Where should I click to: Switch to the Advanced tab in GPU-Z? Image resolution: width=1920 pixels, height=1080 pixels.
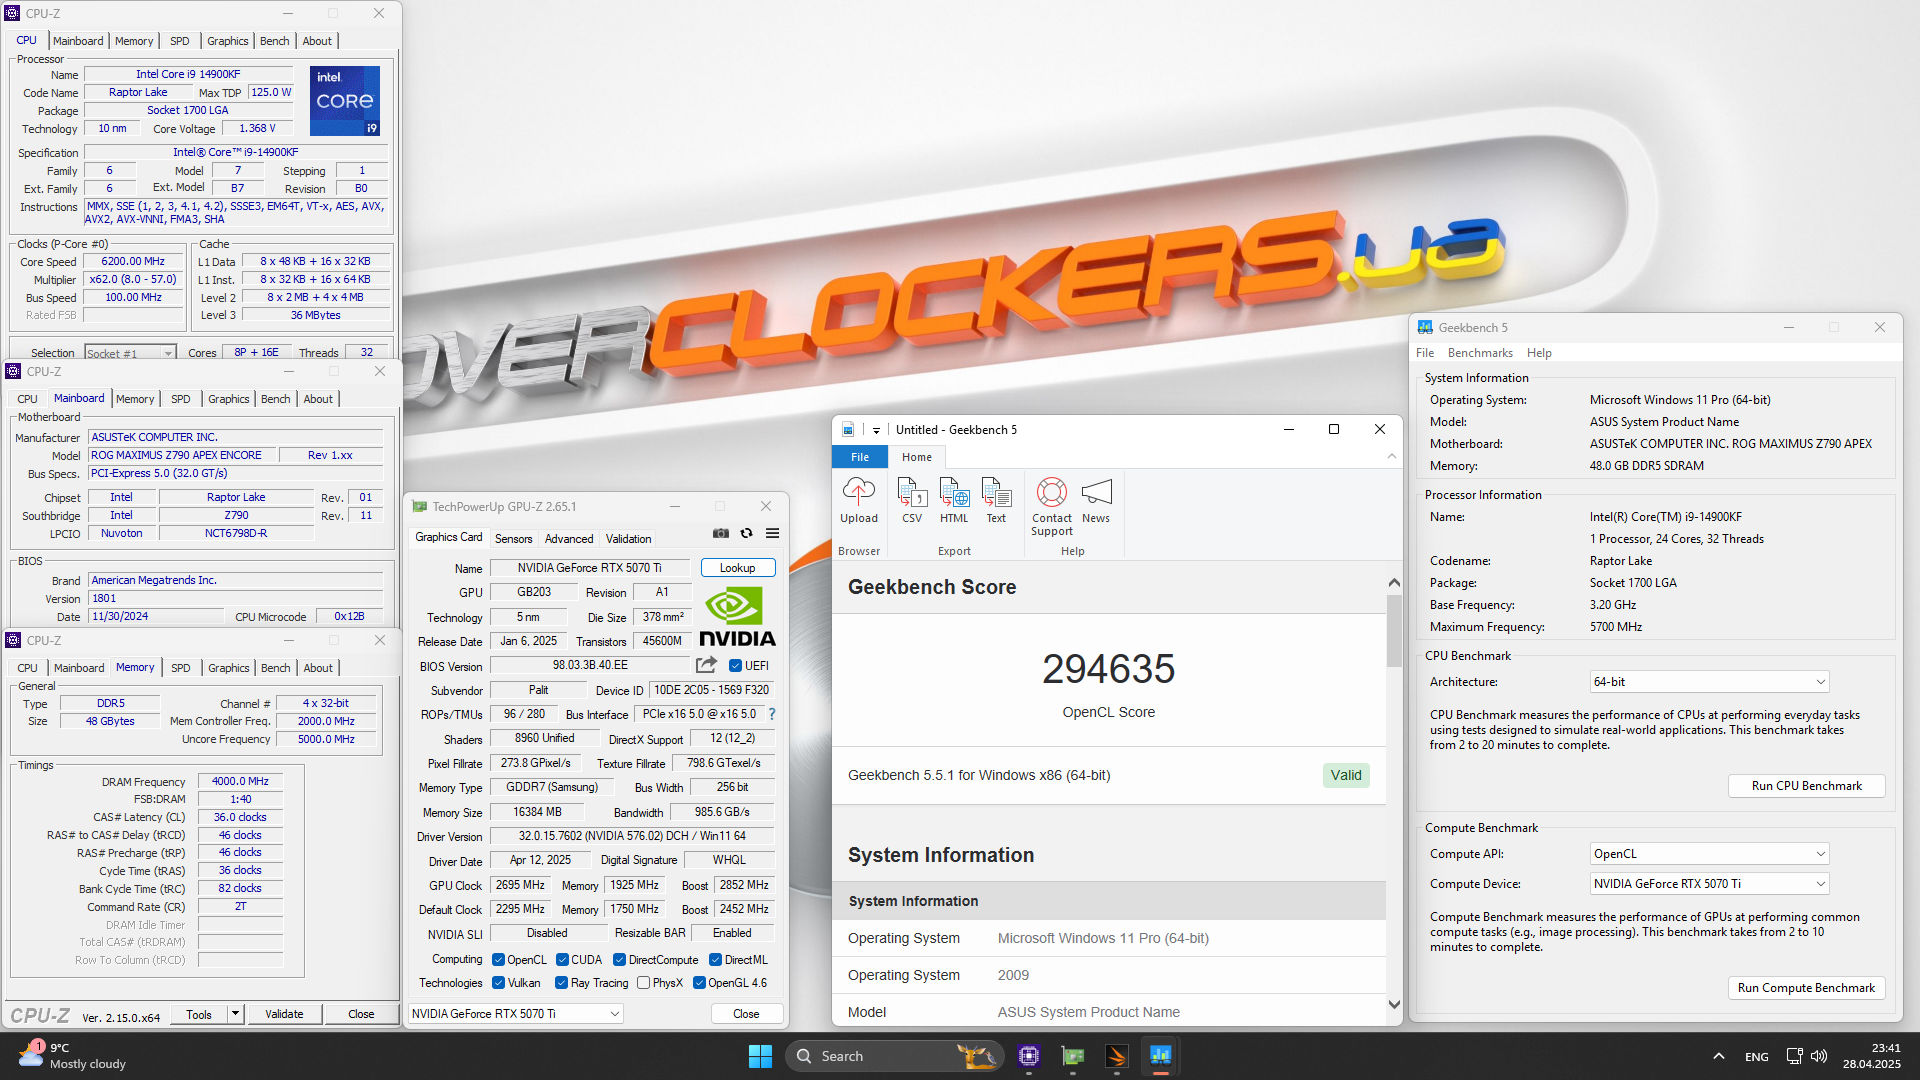(569, 539)
